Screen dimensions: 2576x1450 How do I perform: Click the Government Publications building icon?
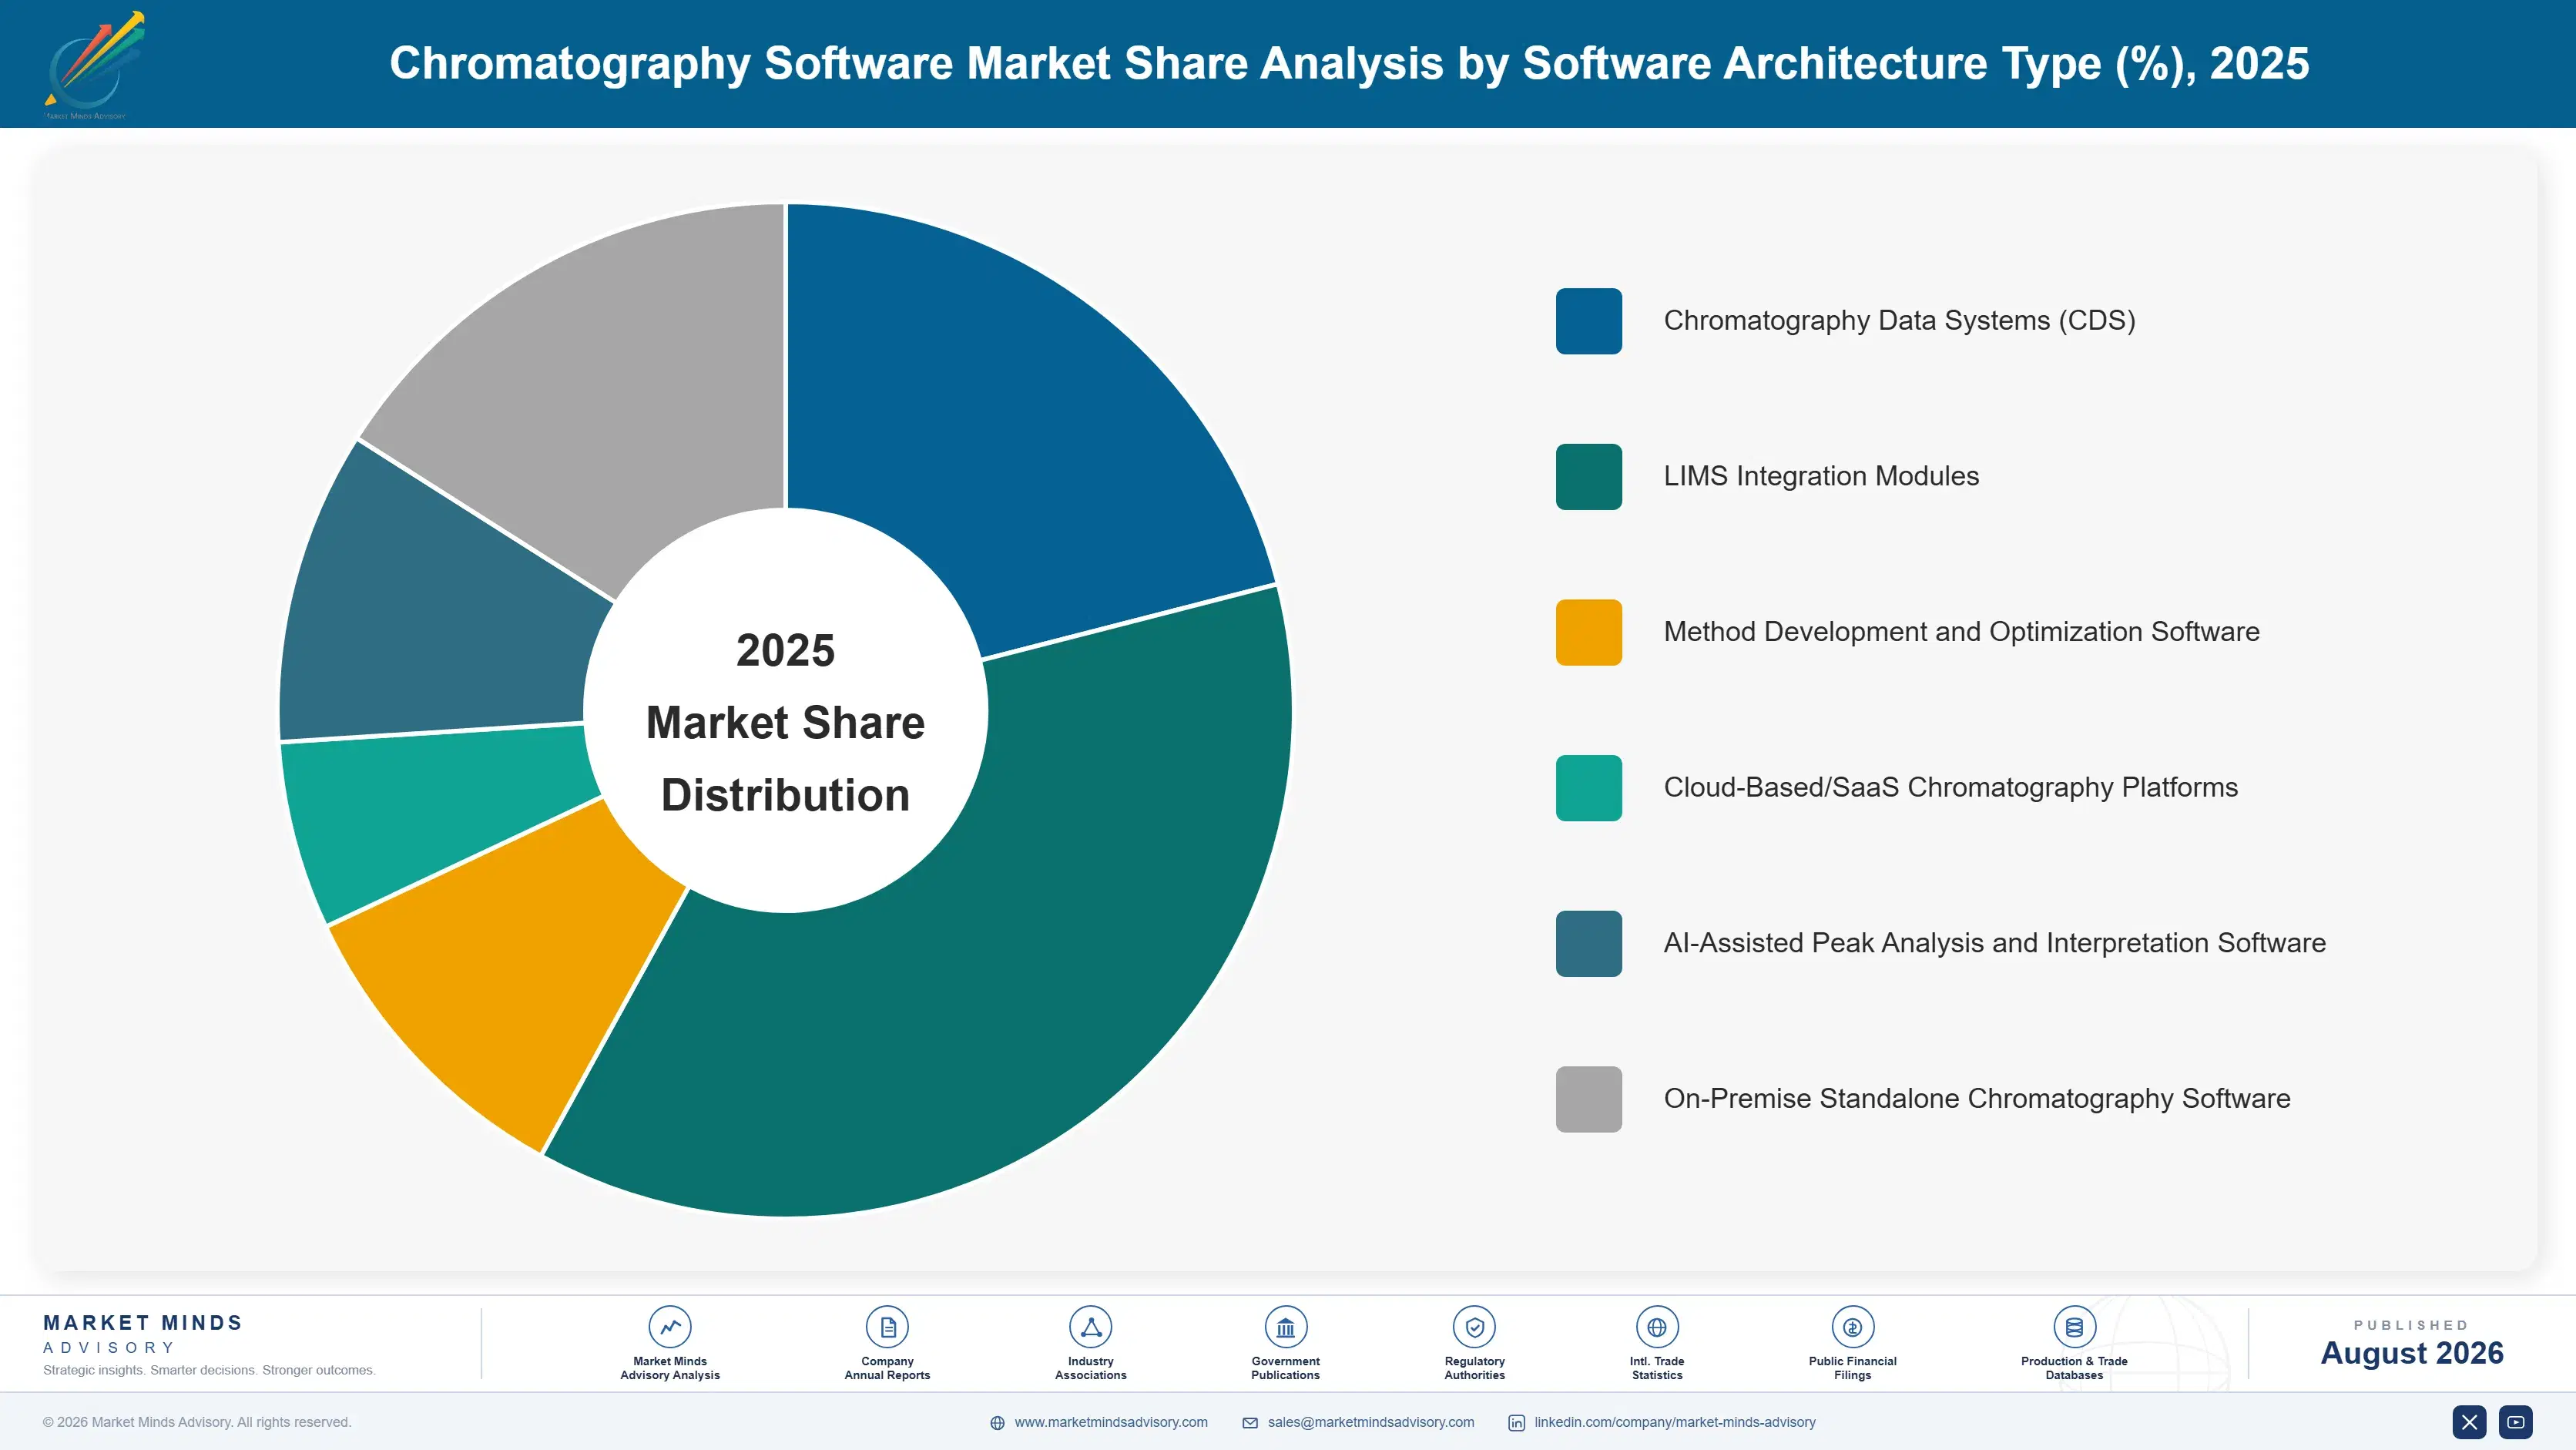[1285, 1327]
